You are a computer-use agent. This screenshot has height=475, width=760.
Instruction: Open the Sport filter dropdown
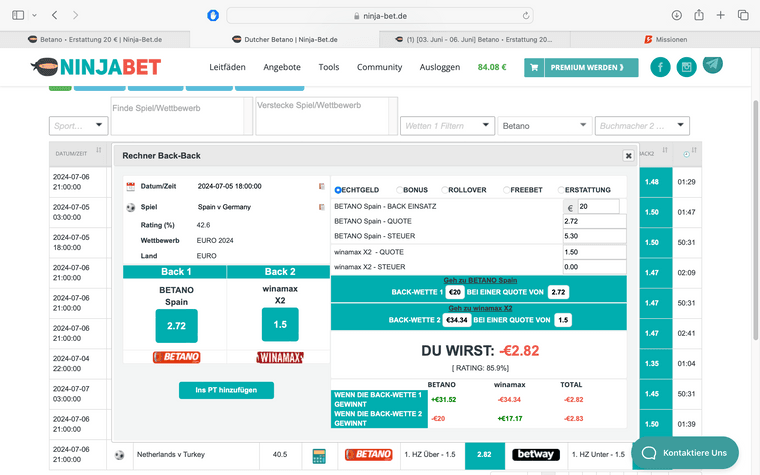tap(79, 126)
